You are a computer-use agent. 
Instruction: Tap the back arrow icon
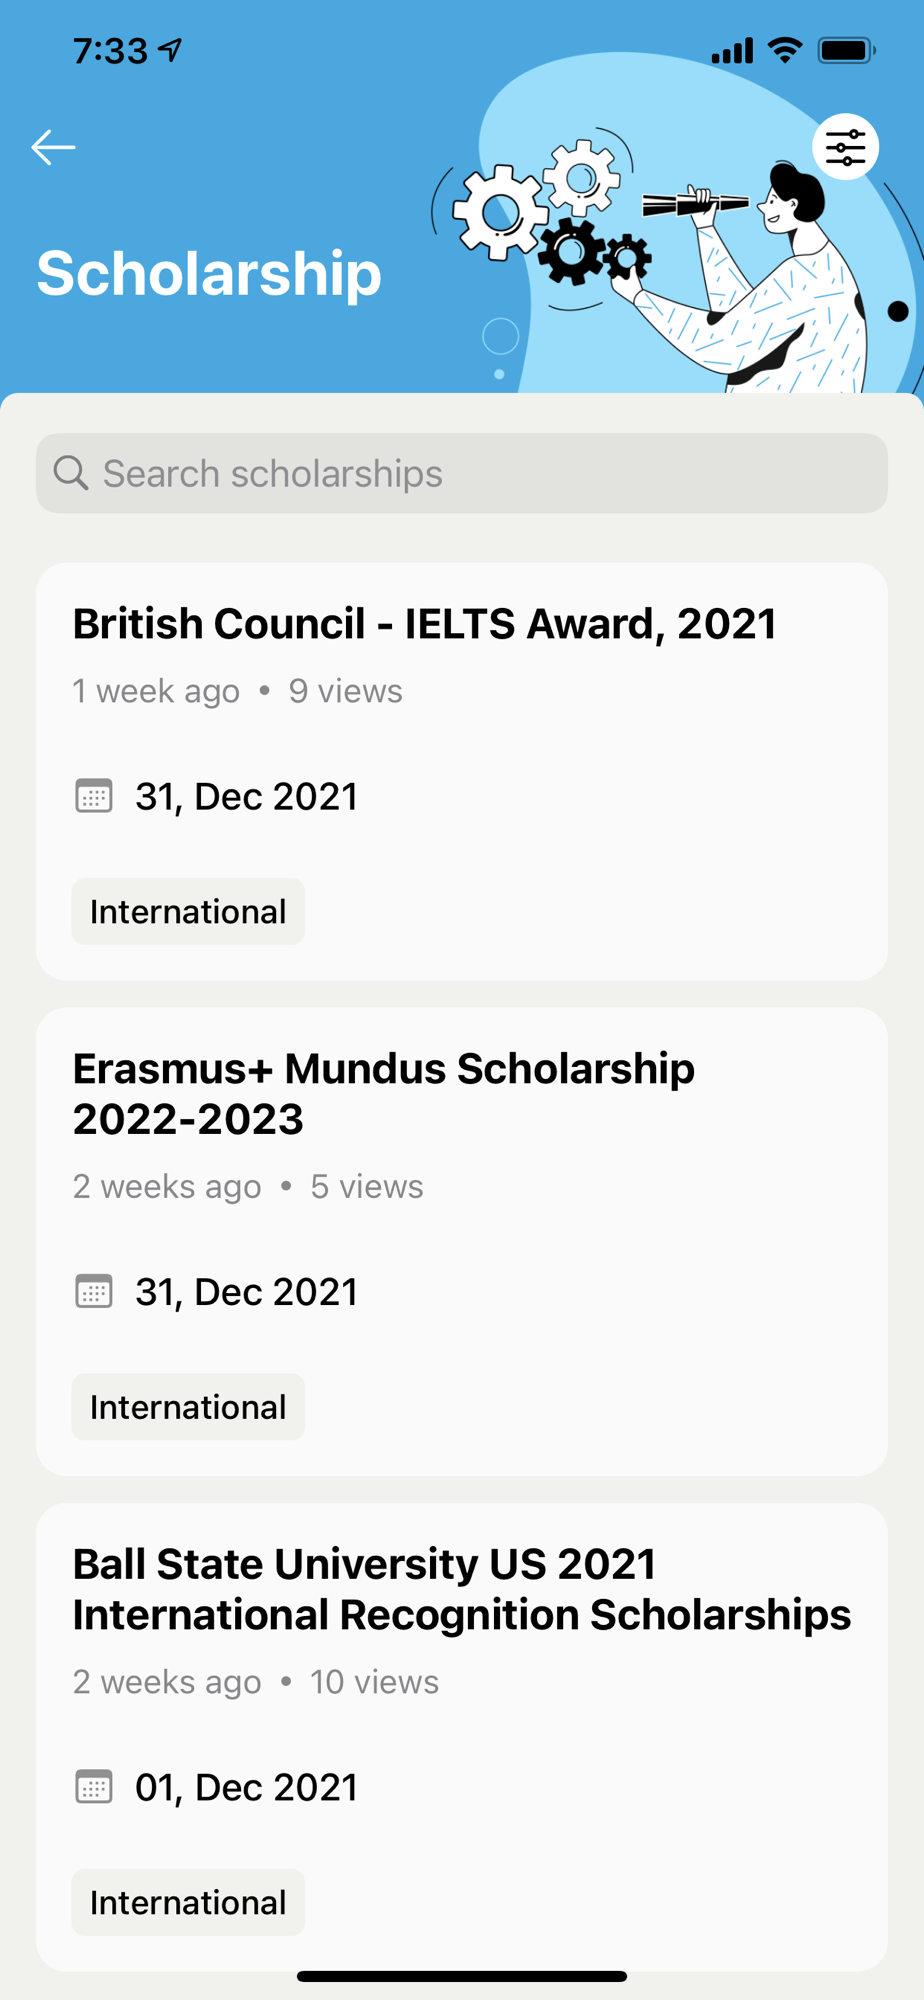point(53,147)
